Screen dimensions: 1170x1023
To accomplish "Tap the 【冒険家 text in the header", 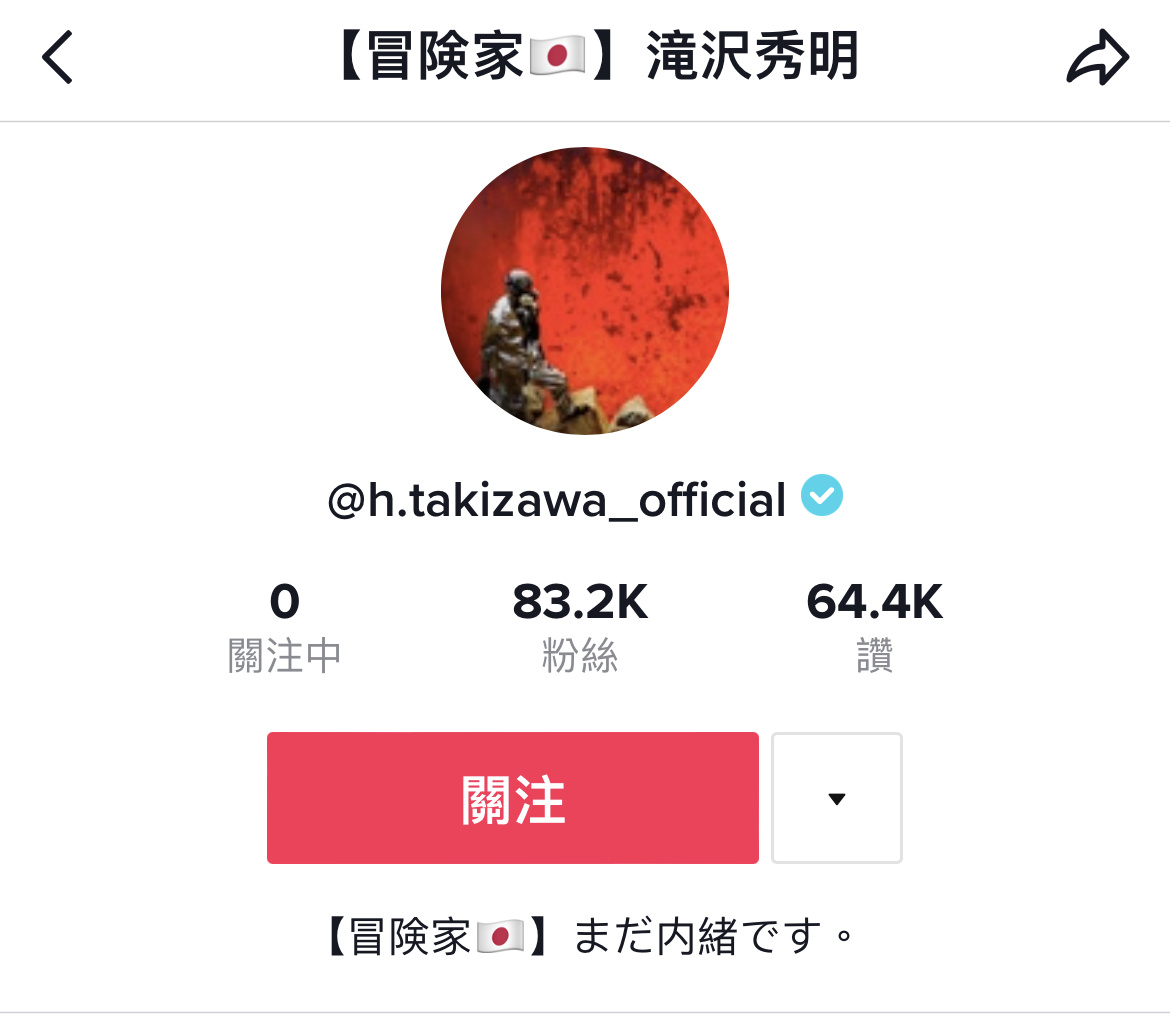I will coord(430,56).
